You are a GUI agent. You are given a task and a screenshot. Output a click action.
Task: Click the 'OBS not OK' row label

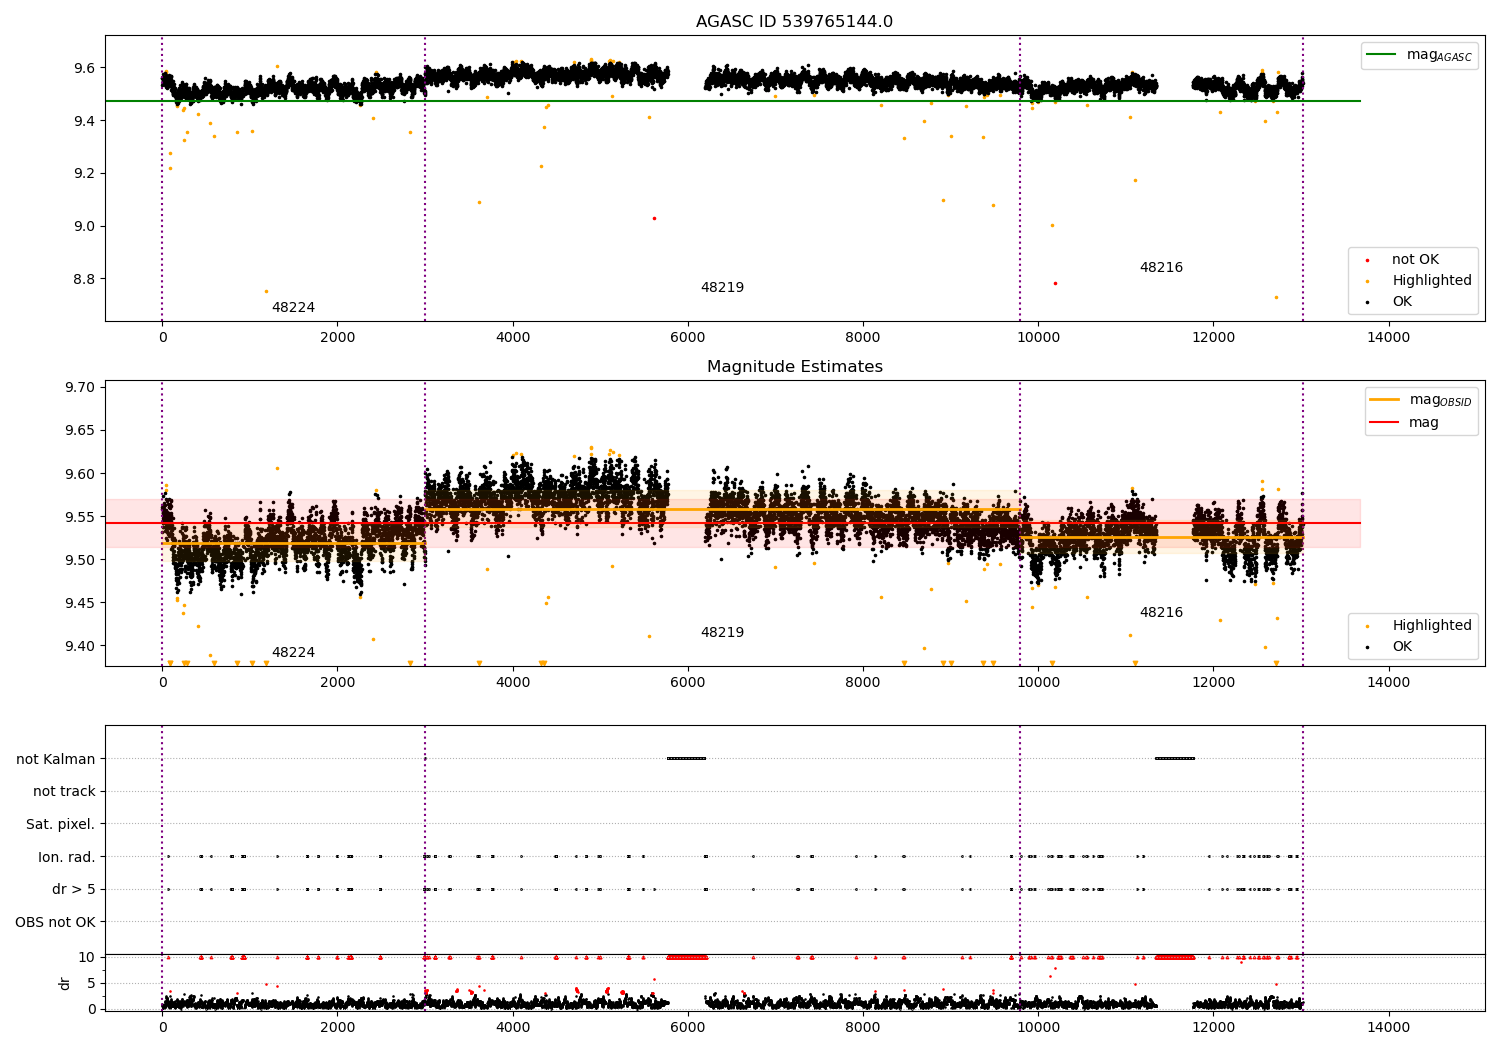coord(55,922)
